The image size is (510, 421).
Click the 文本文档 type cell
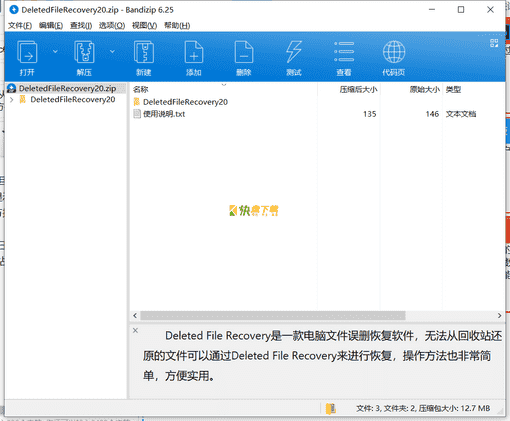coord(461,114)
